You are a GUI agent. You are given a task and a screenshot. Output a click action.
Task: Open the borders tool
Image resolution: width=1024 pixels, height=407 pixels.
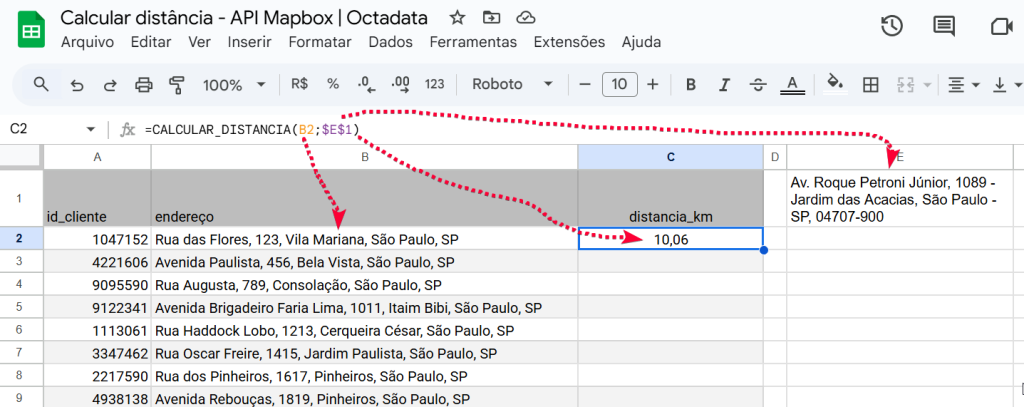(x=870, y=84)
